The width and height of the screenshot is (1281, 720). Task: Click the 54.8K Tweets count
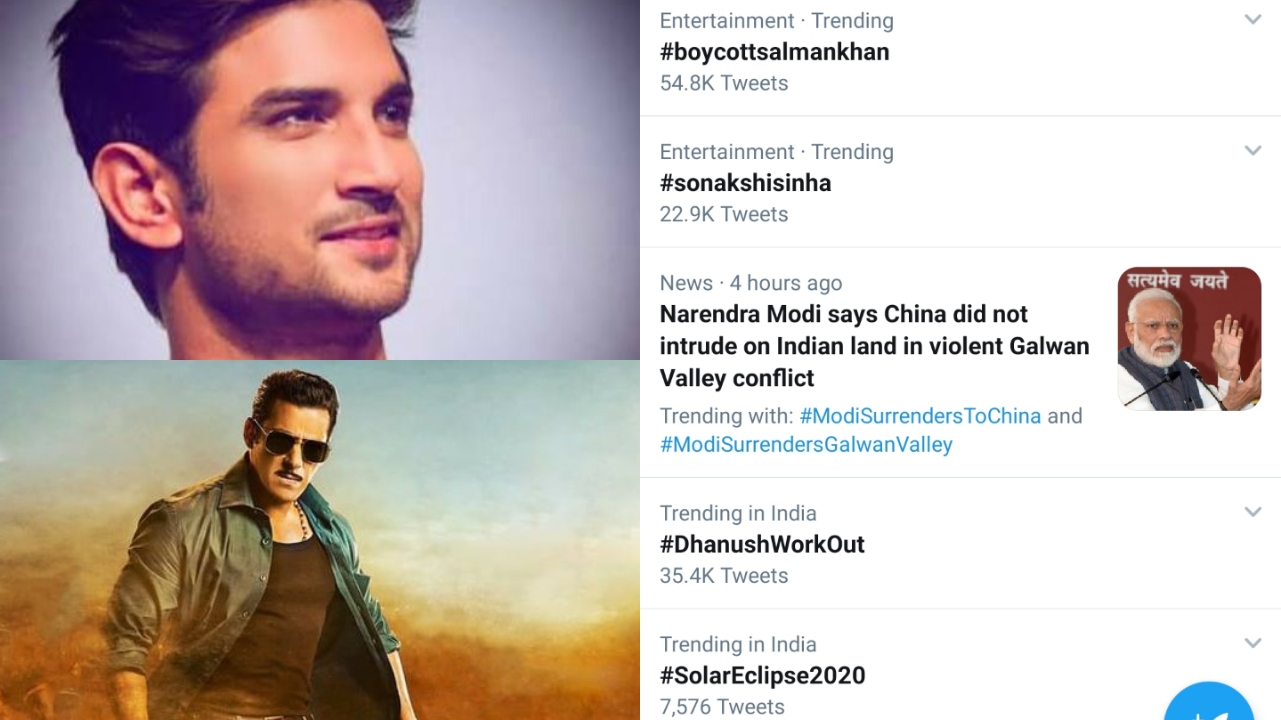tap(724, 83)
